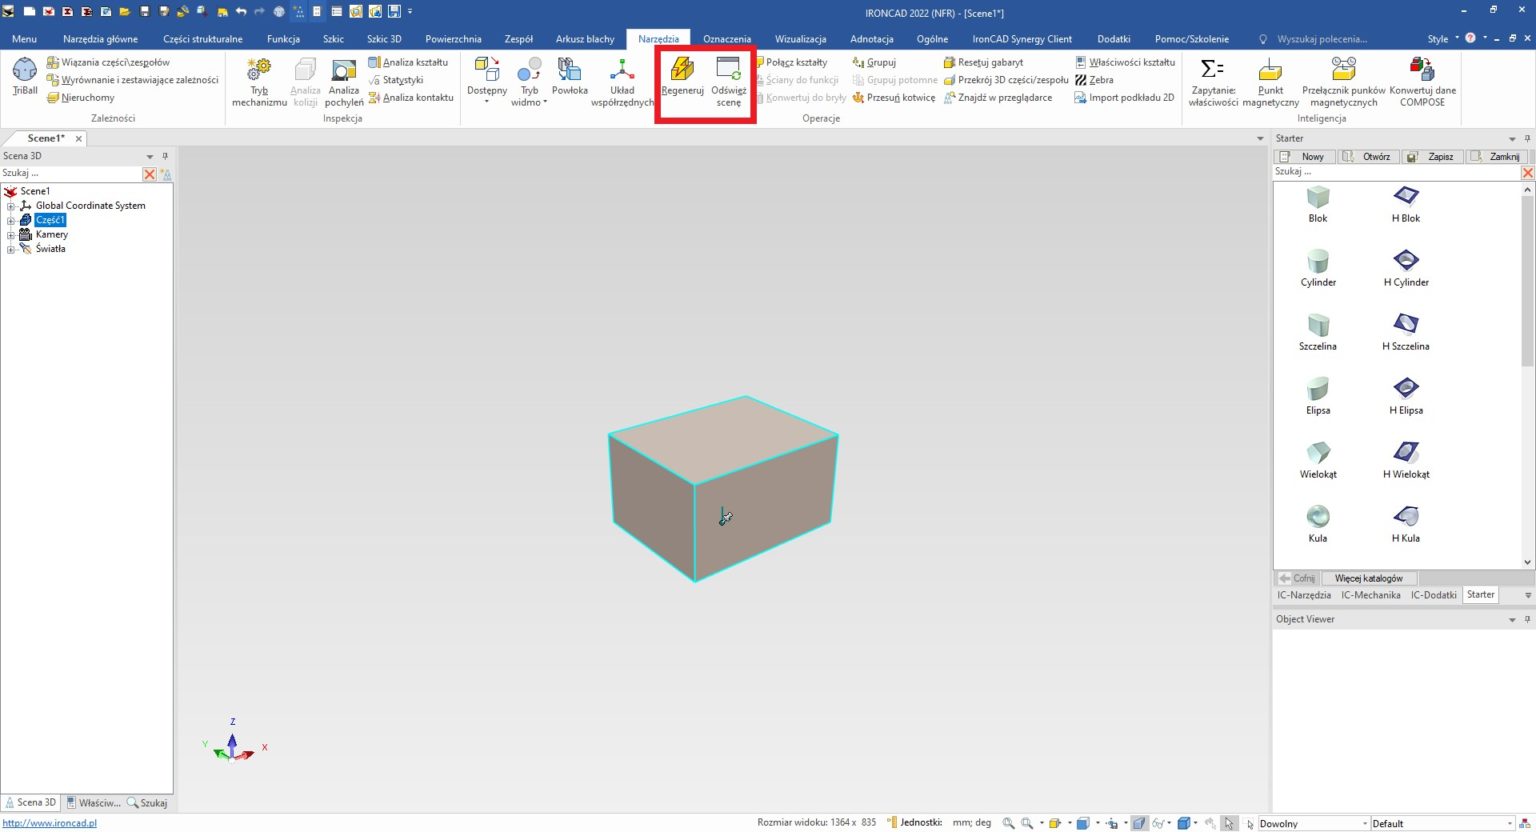Click the Więcej katalogów button

pos(1369,578)
